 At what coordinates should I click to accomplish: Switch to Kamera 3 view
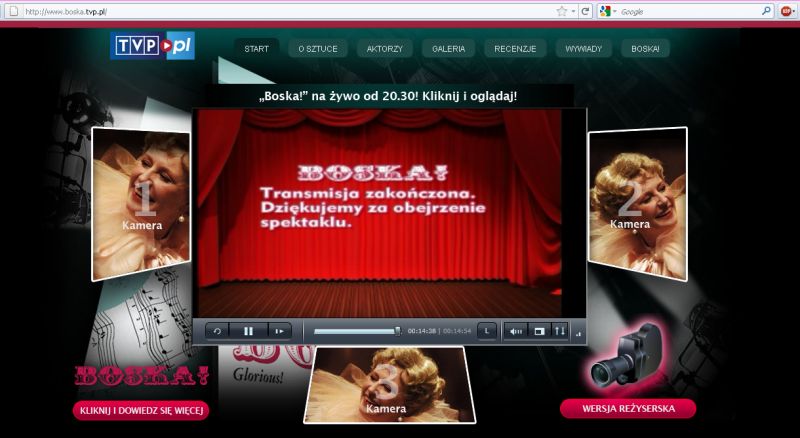389,385
